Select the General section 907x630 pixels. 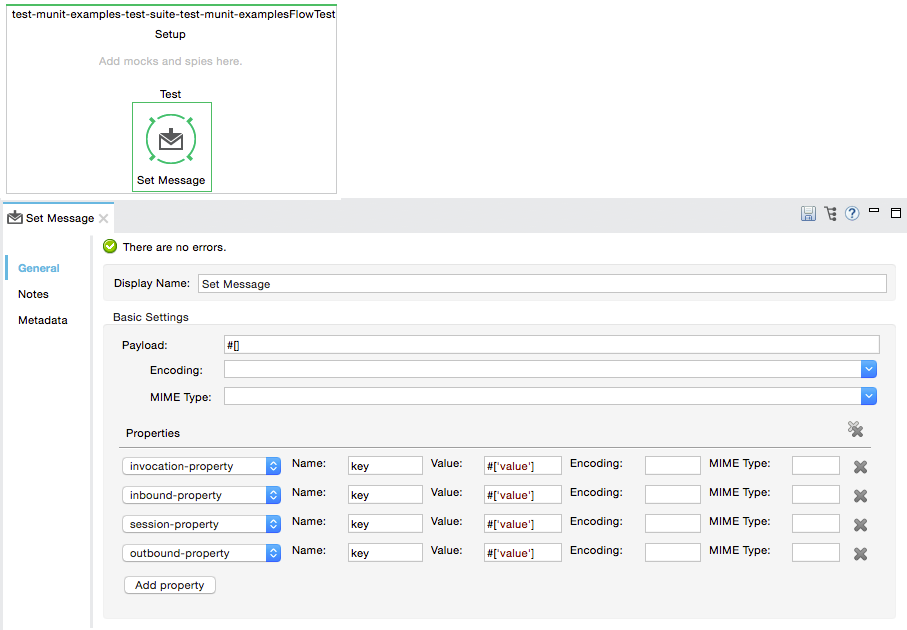coord(39,268)
